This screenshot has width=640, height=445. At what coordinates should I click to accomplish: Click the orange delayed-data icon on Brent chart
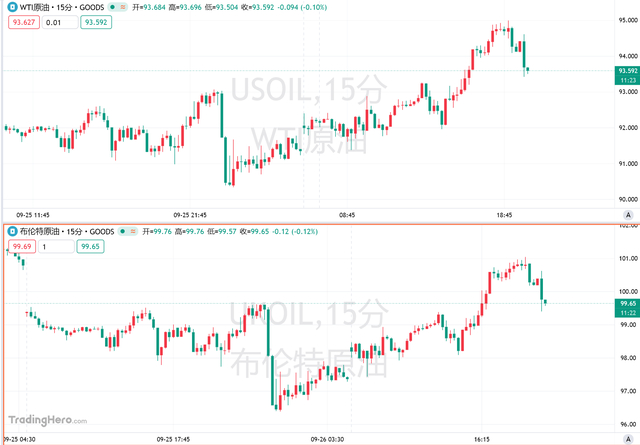(133, 231)
